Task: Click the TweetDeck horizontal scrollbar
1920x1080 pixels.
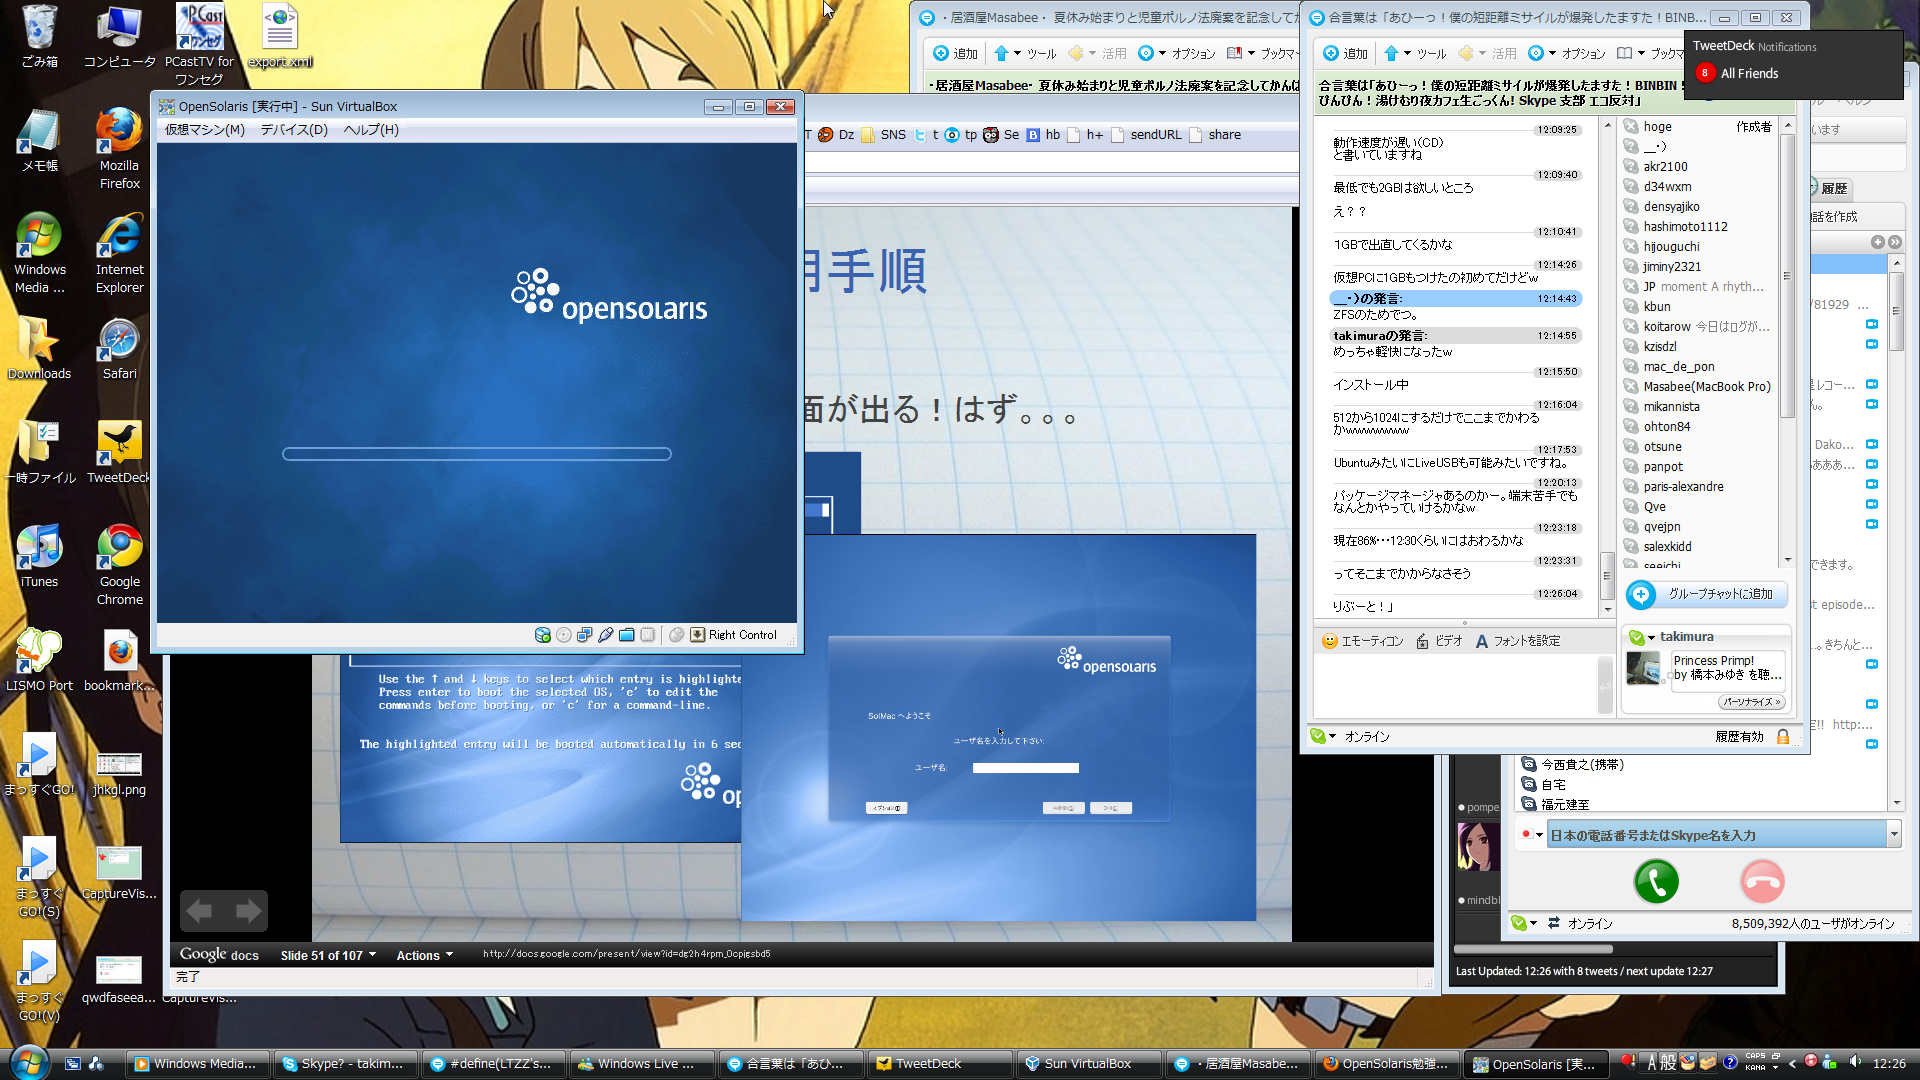Action: [1533, 950]
